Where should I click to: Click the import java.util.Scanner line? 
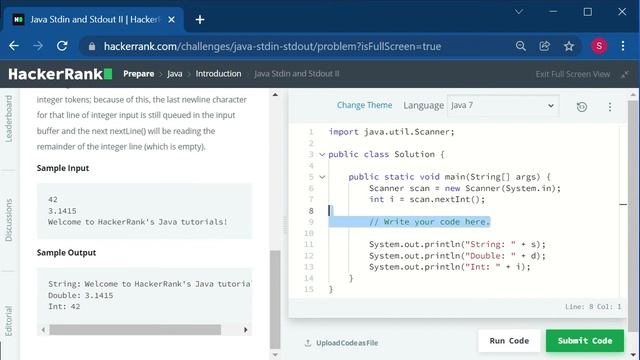tap(391, 132)
